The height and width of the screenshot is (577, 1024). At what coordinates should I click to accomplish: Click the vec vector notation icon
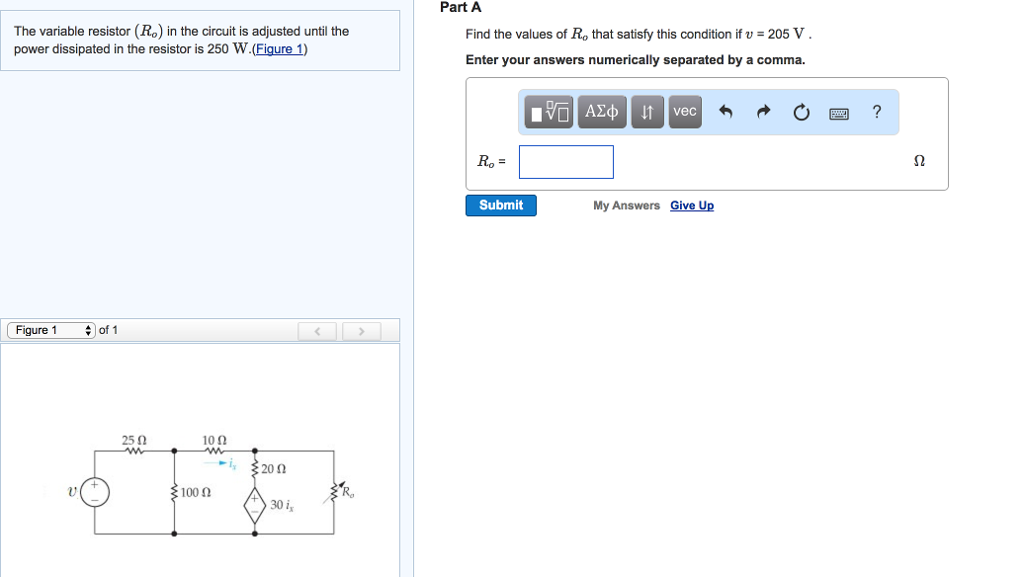point(684,112)
